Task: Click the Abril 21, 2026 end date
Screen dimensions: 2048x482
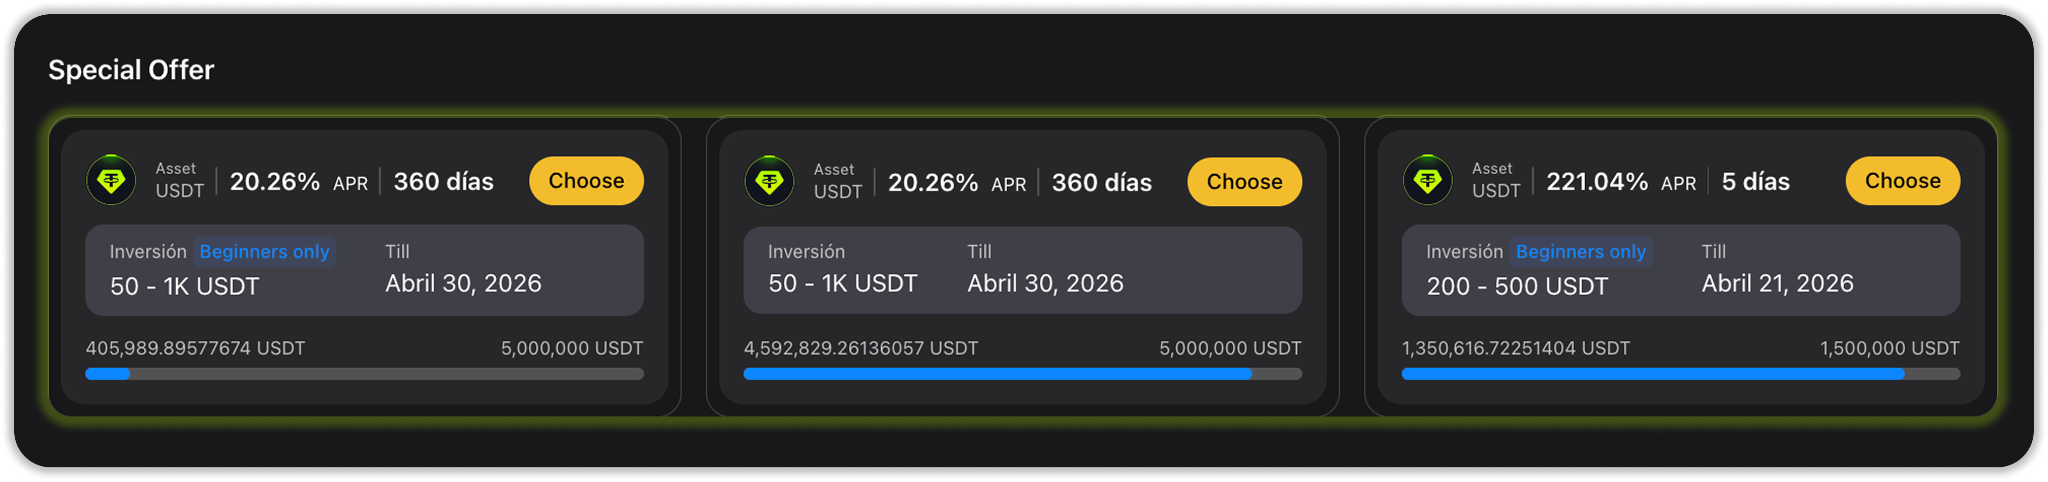Action: click(x=1777, y=284)
